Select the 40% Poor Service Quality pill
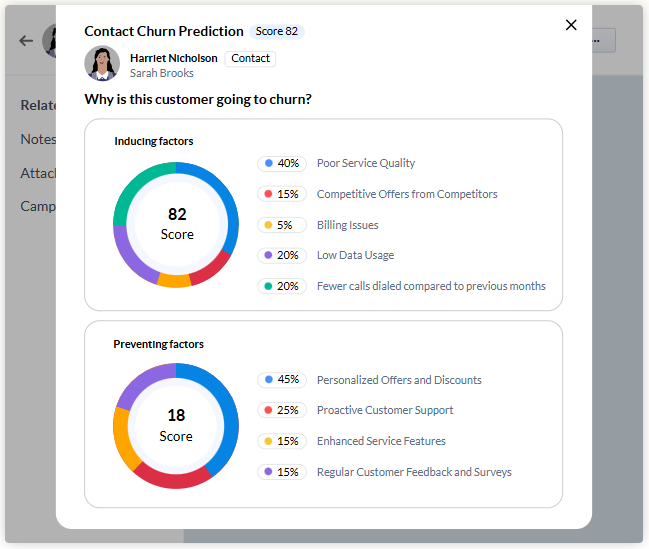The height and width of the screenshot is (549, 649). (282, 163)
